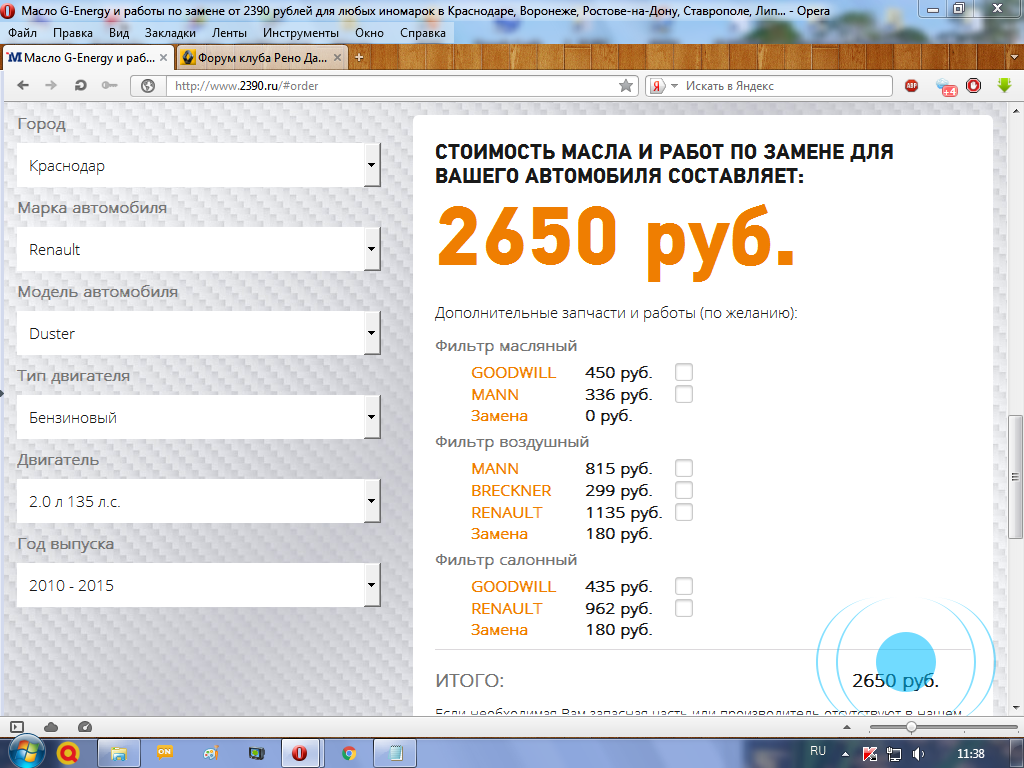Close the Масло G-Energy tab
The width and height of the screenshot is (1024, 768).
click(164, 57)
